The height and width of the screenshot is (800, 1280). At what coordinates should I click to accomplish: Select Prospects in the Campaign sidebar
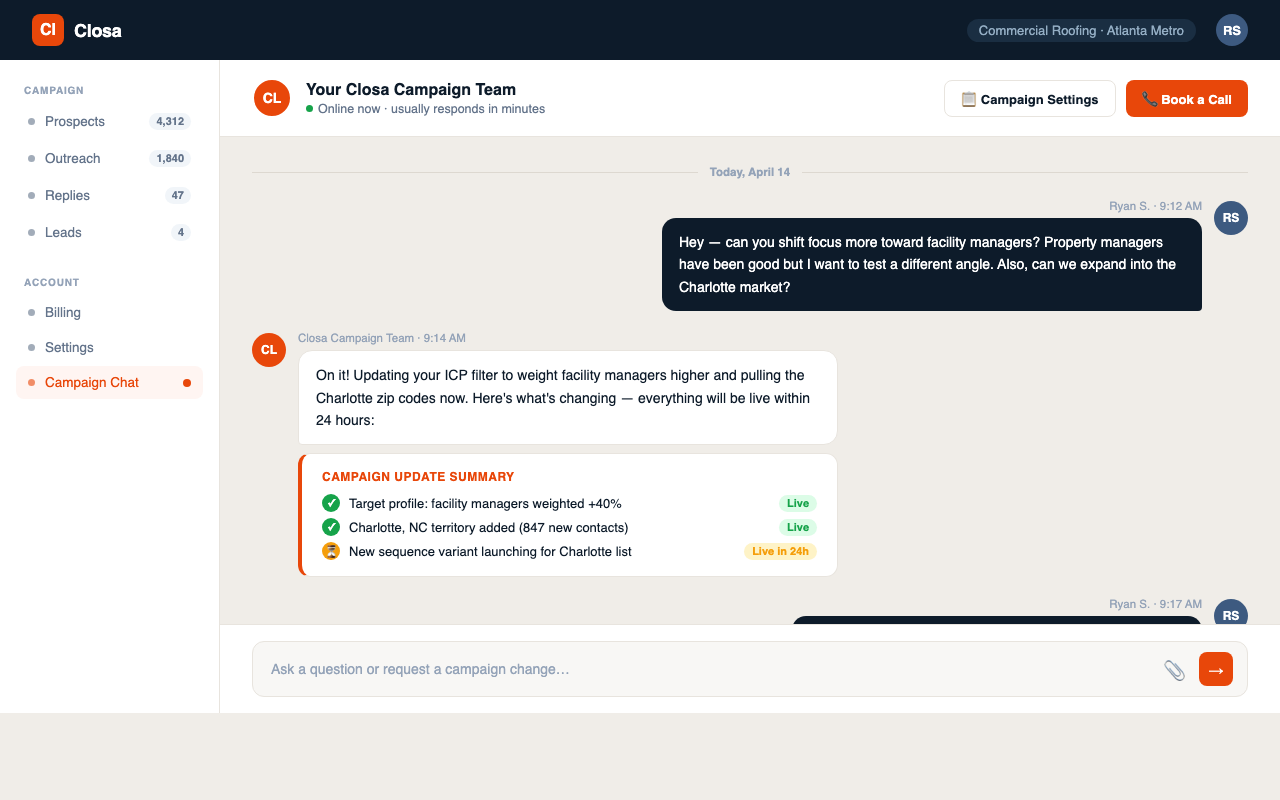click(x=75, y=121)
